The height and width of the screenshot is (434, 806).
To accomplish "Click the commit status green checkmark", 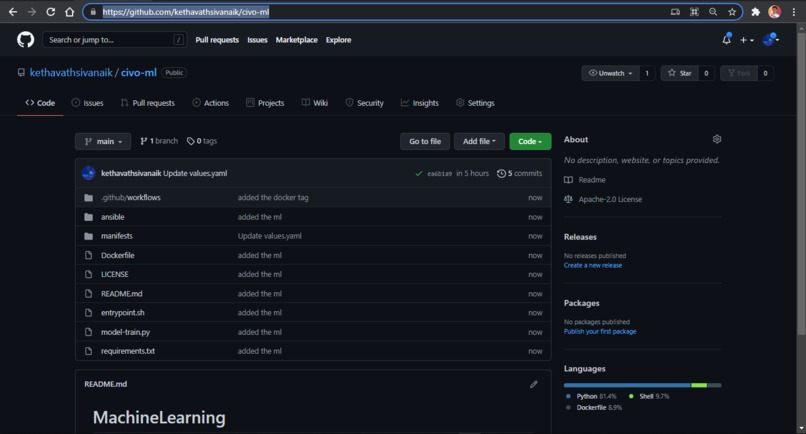I will 418,173.
